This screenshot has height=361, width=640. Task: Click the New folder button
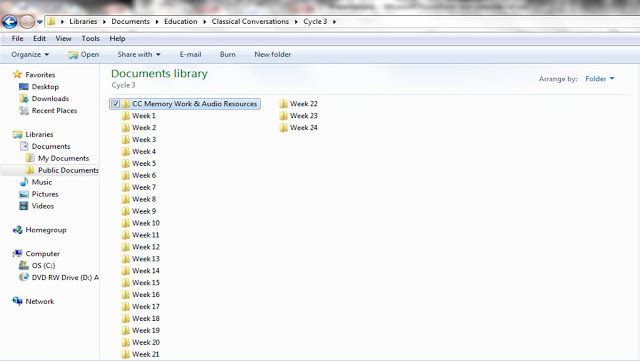[x=273, y=54]
